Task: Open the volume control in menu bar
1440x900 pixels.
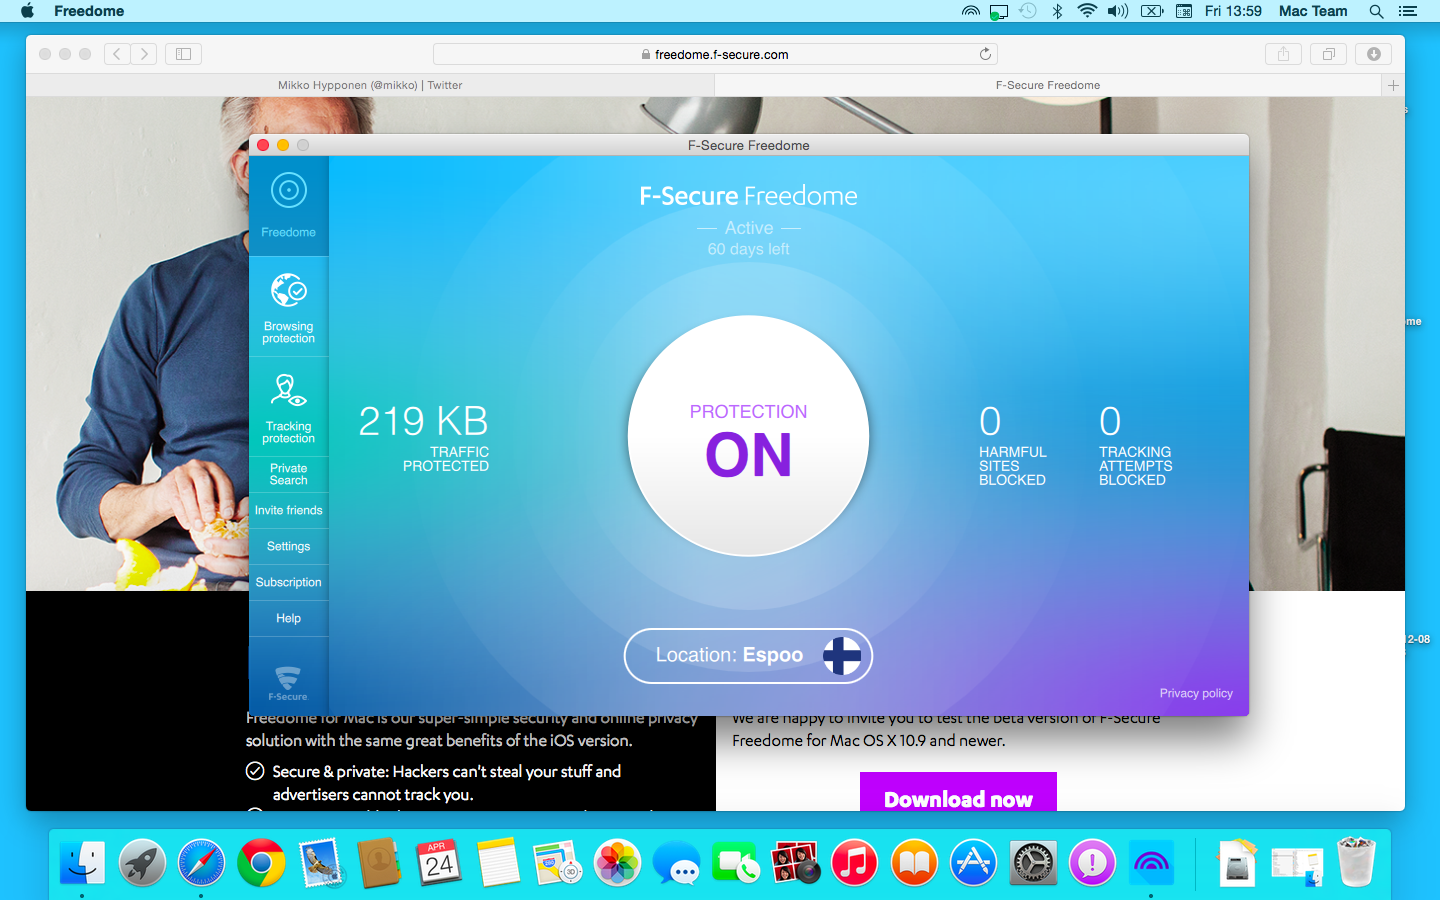Action: point(1117,11)
